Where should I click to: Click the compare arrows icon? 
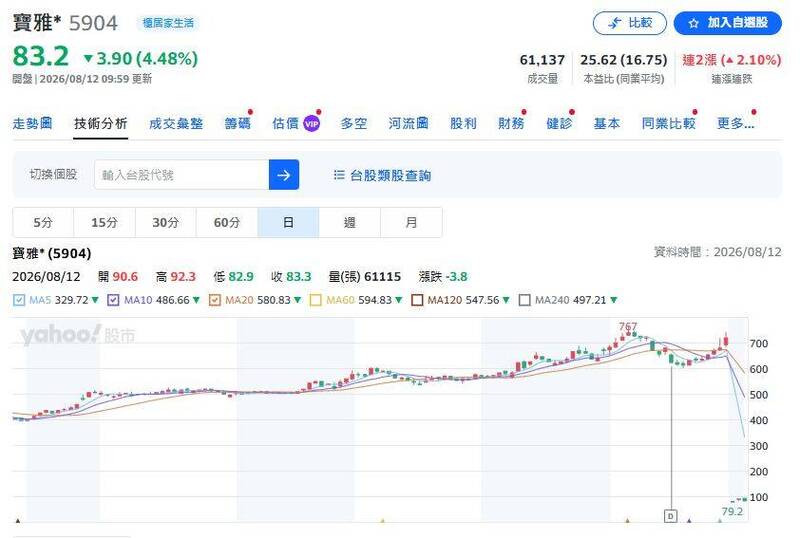pos(615,23)
